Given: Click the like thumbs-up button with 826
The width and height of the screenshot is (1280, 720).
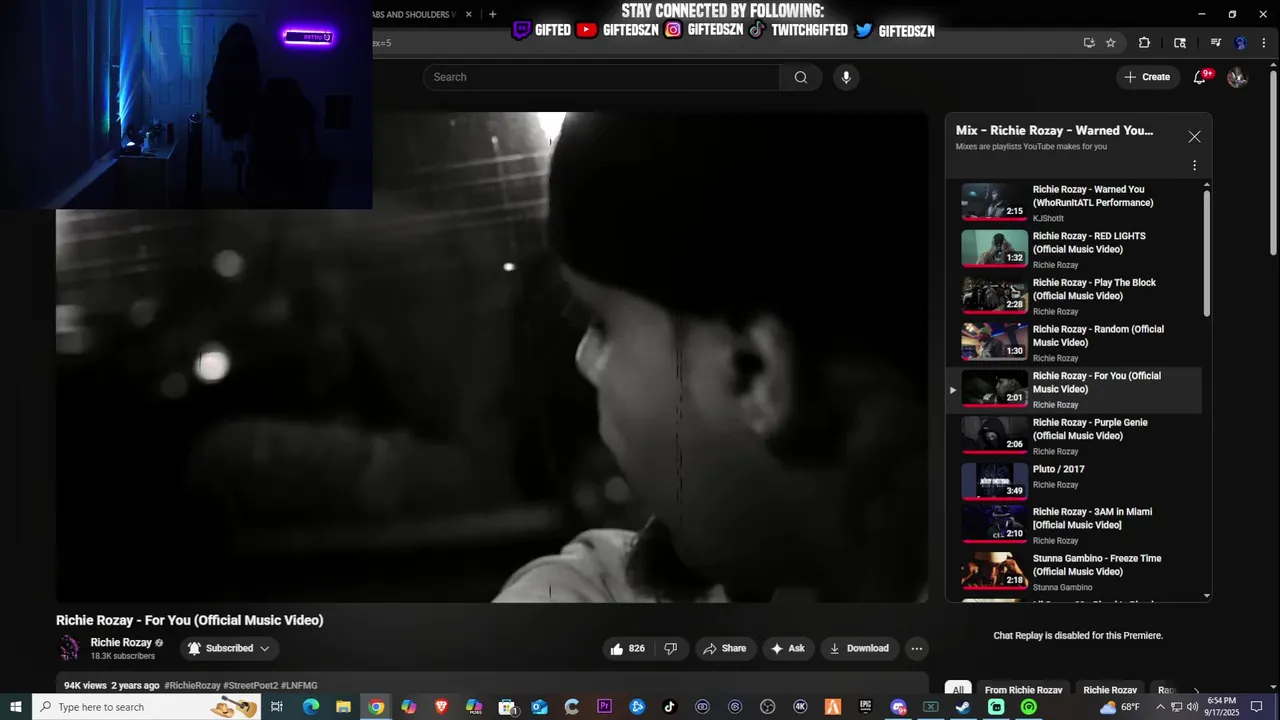Looking at the screenshot, I should pyautogui.click(x=627, y=648).
